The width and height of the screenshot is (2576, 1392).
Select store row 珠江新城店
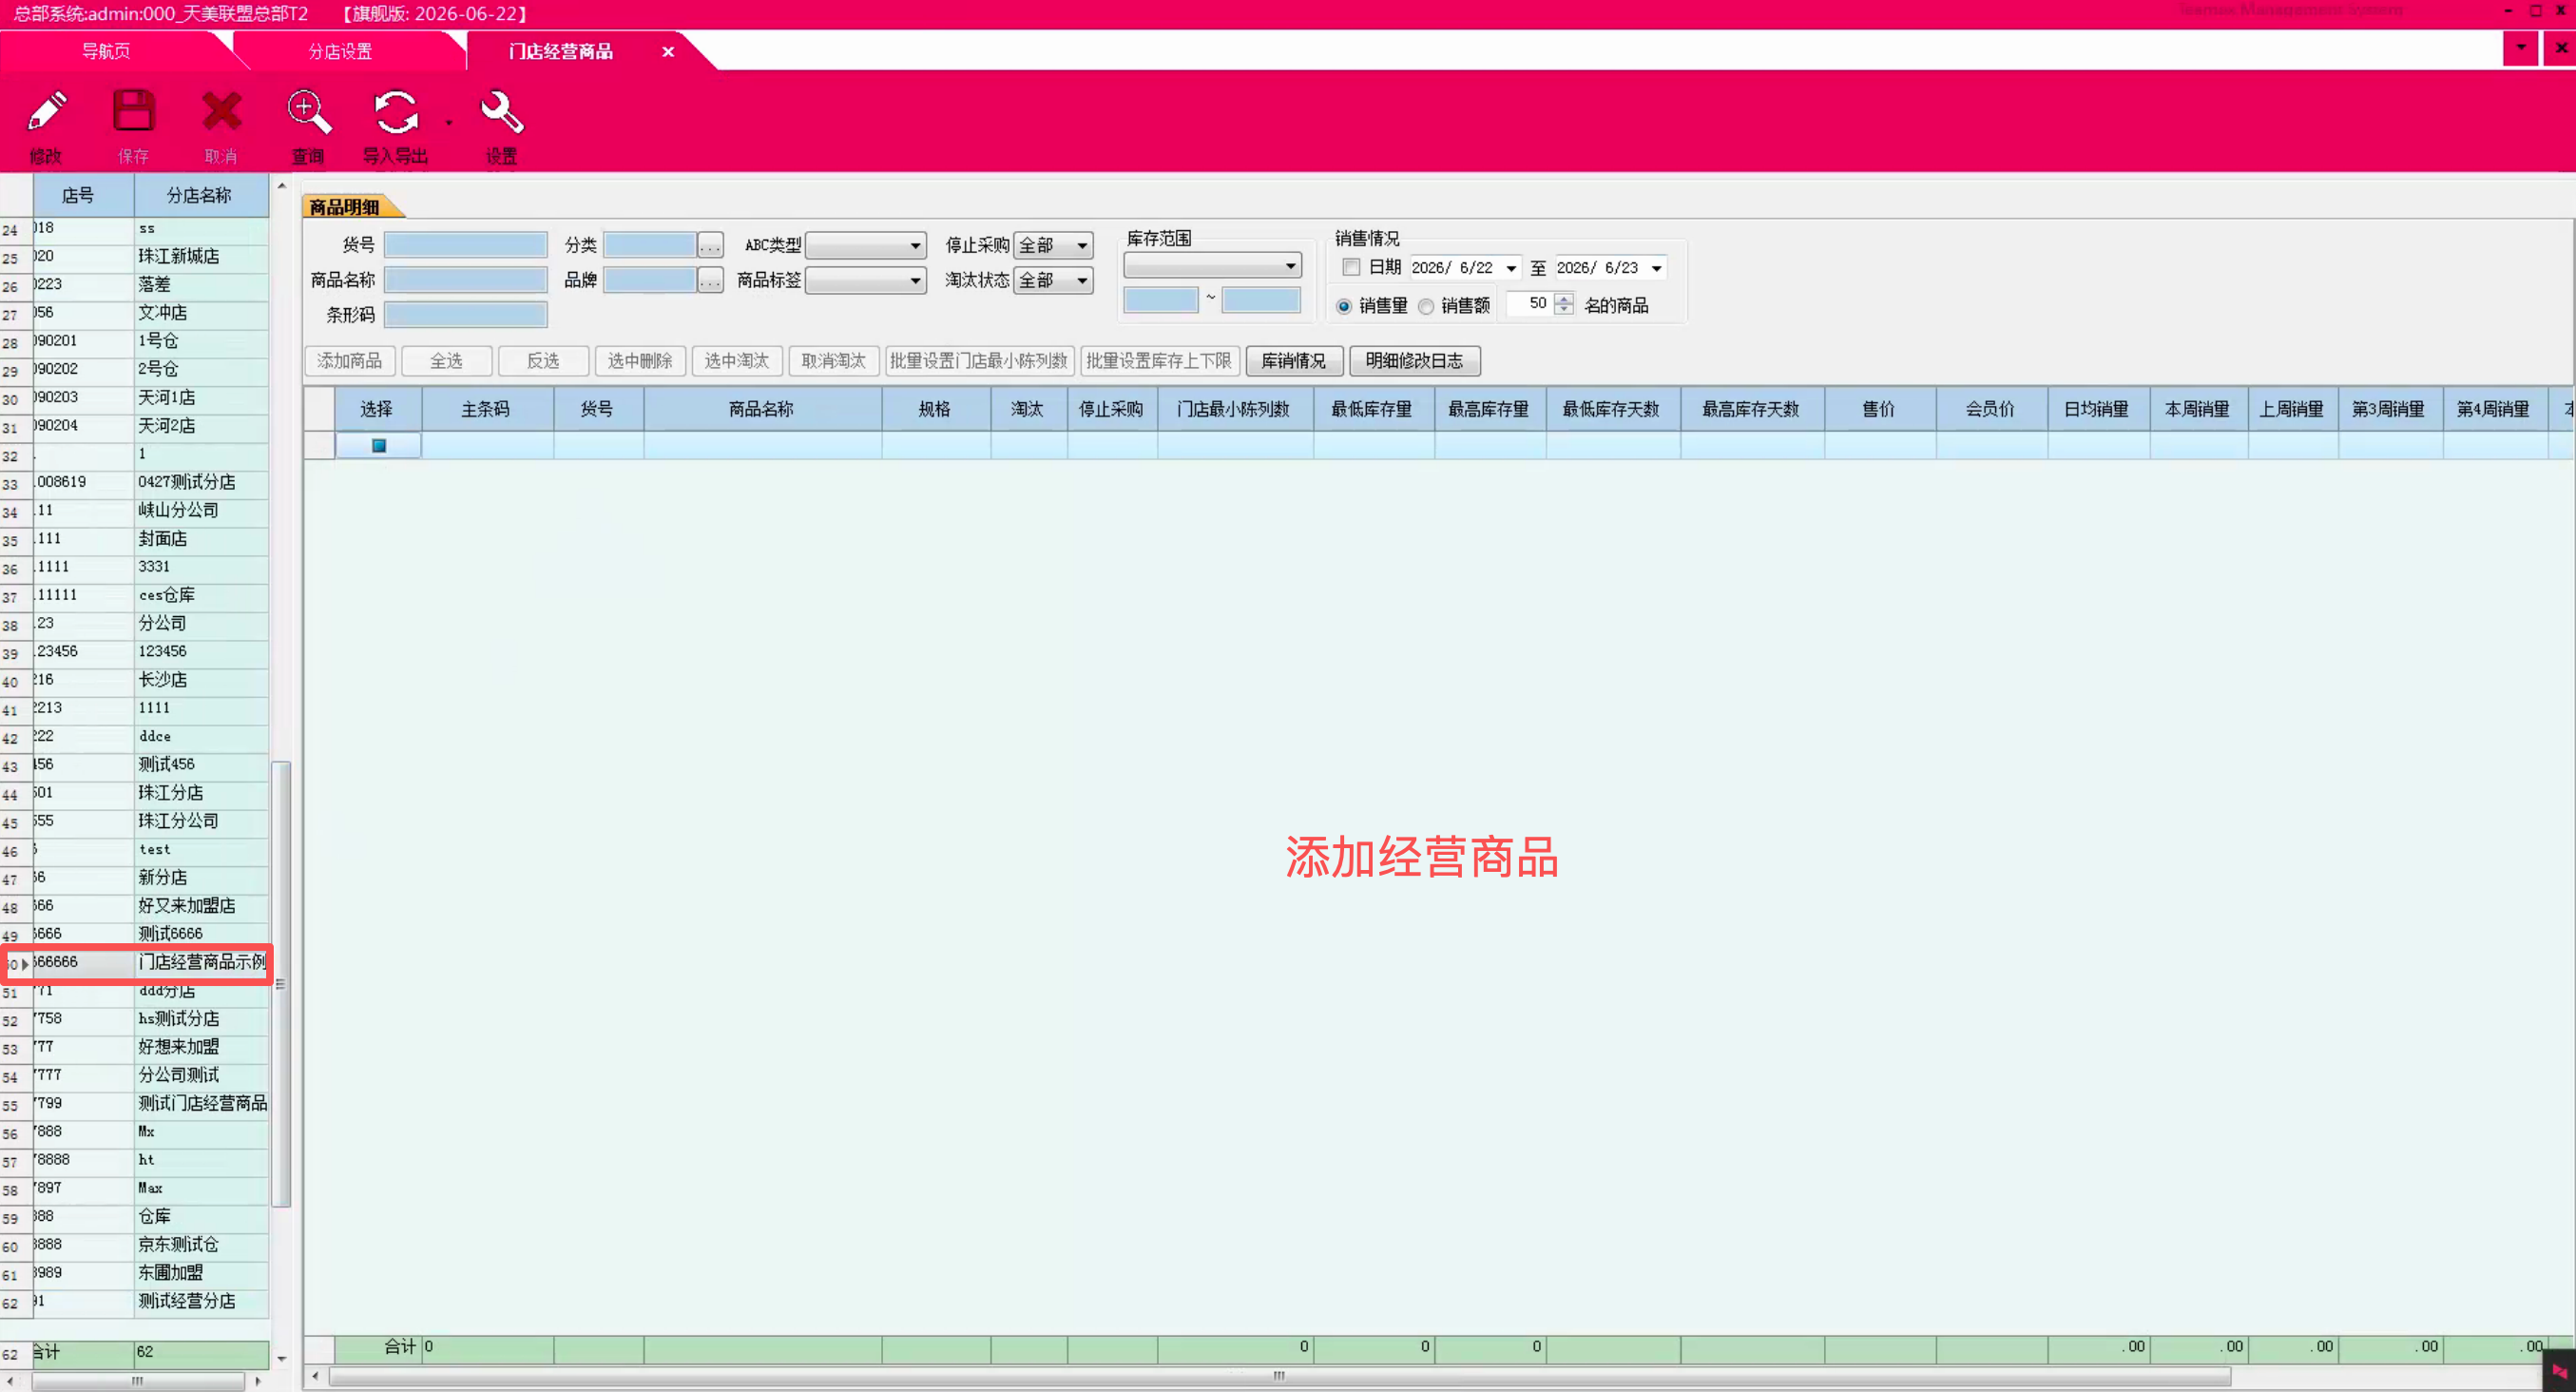tap(136, 257)
